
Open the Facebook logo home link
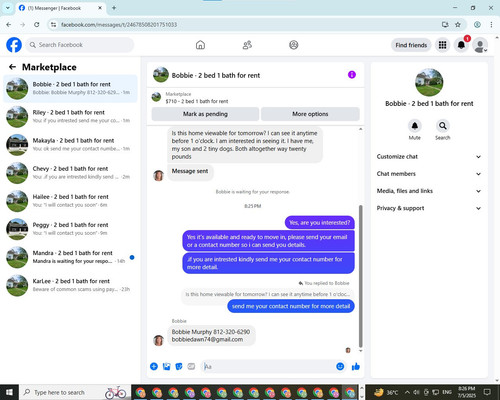(14, 45)
